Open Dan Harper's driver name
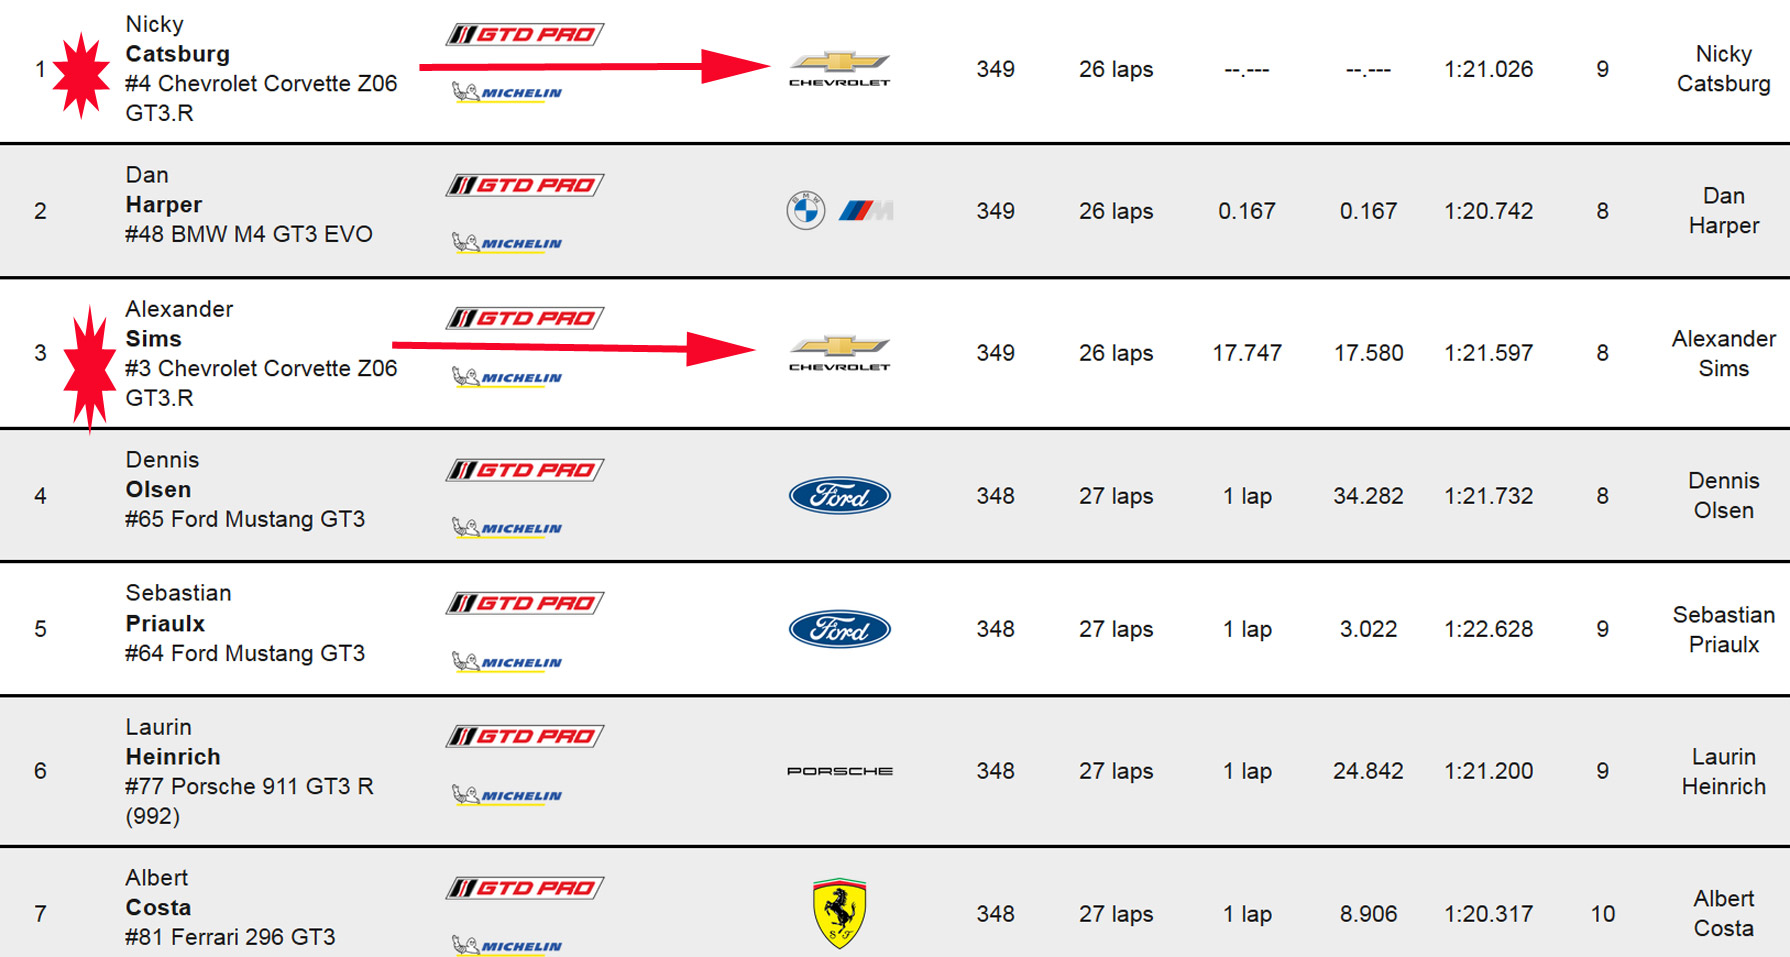This screenshot has height=957, width=1790. pos(163,204)
